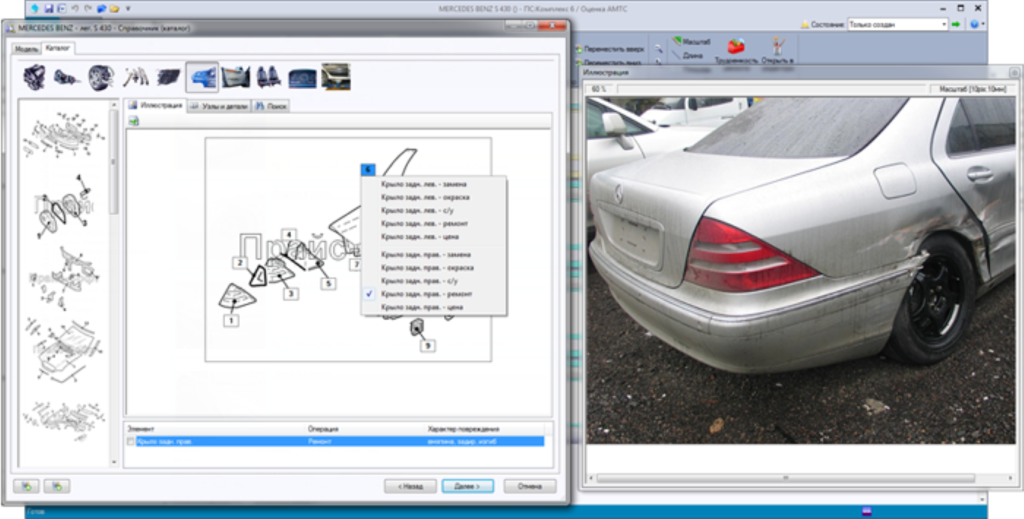Select the door panel category icon
The width and height of the screenshot is (1024, 519).
coord(235,77)
